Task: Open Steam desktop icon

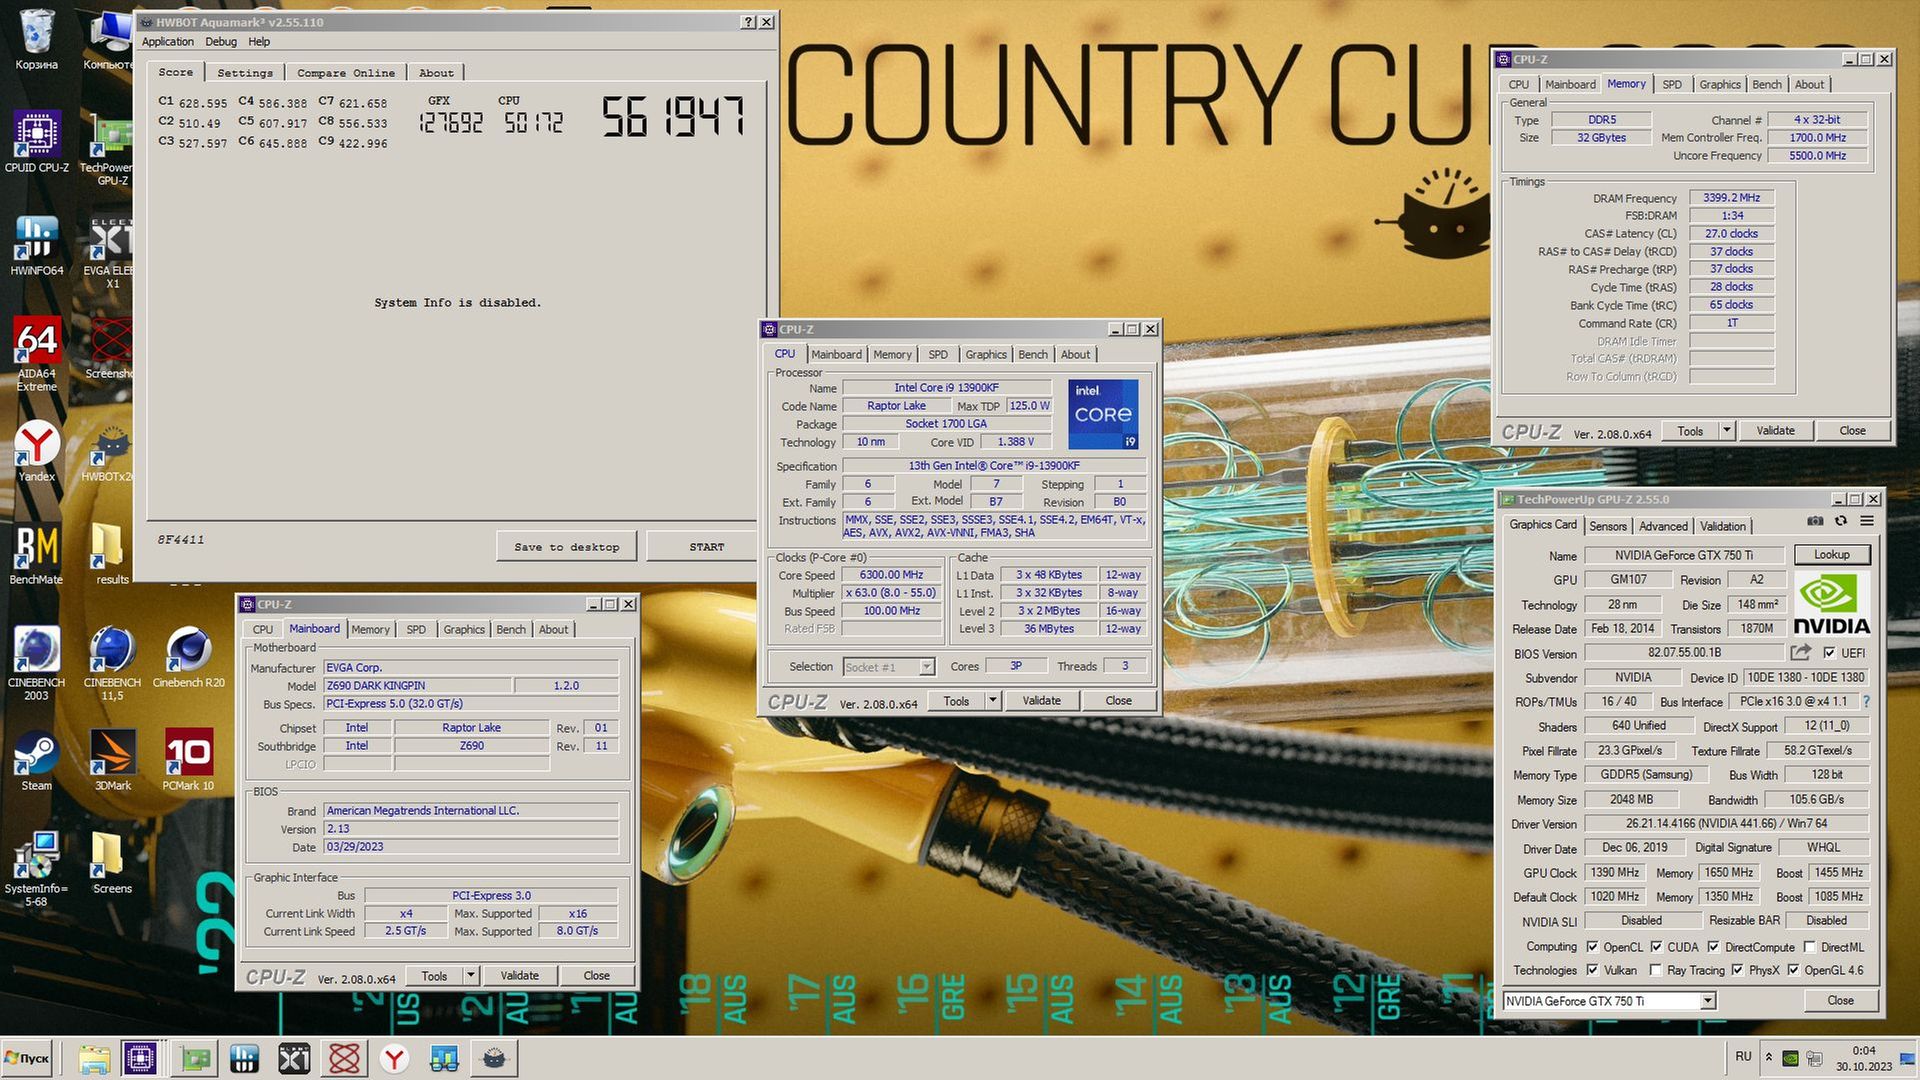Action: click(36, 760)
